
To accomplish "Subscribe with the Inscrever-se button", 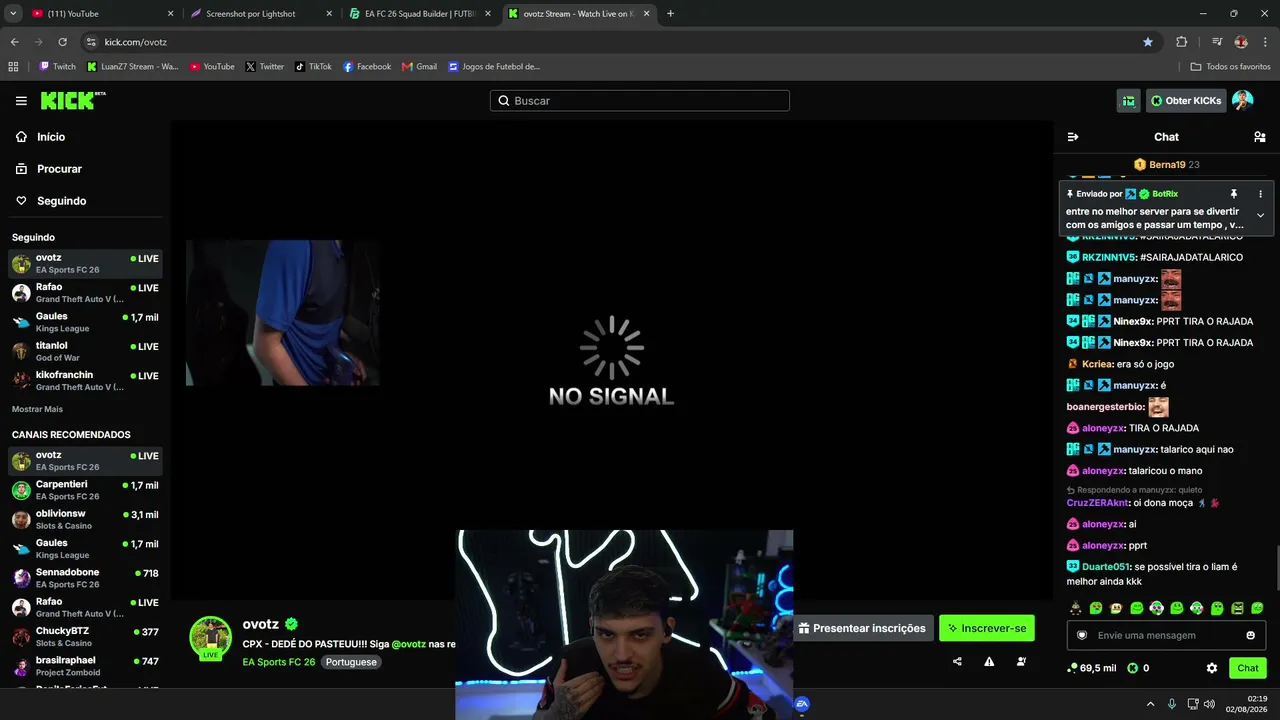I will 986,628.
